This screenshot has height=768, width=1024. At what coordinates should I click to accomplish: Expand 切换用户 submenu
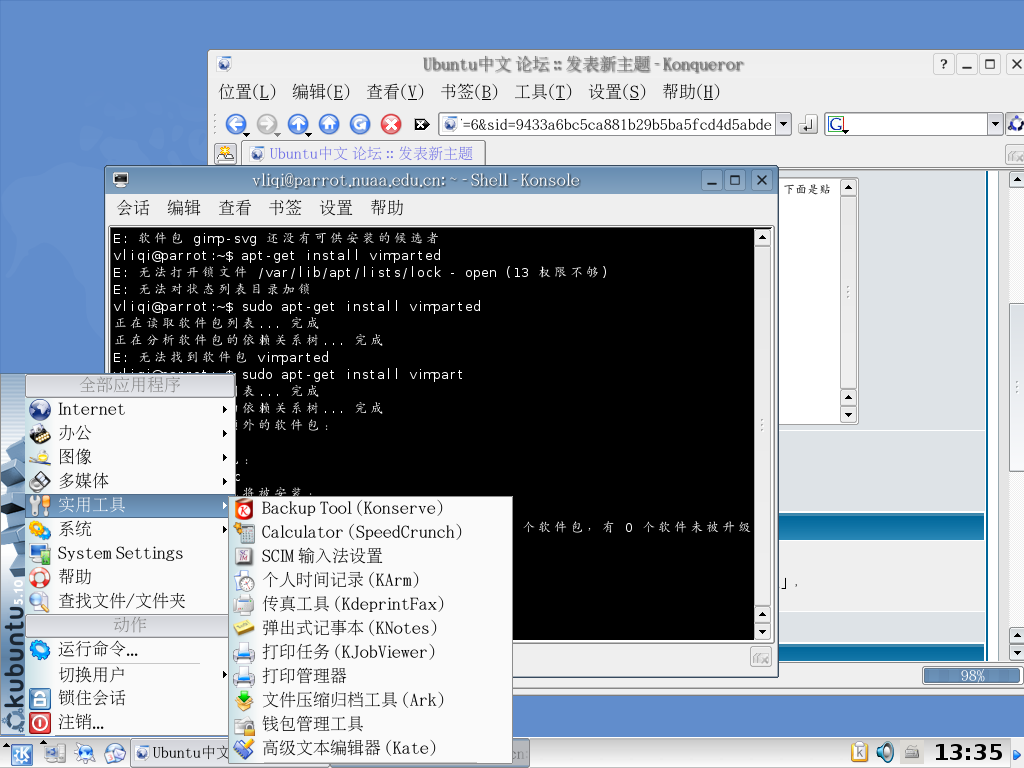coord(129,675)
